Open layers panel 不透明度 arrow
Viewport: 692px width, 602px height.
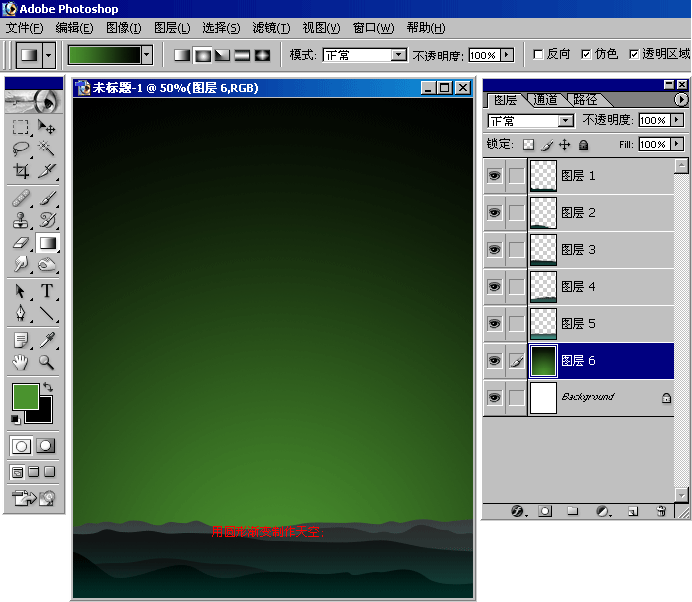coord(677,120)
